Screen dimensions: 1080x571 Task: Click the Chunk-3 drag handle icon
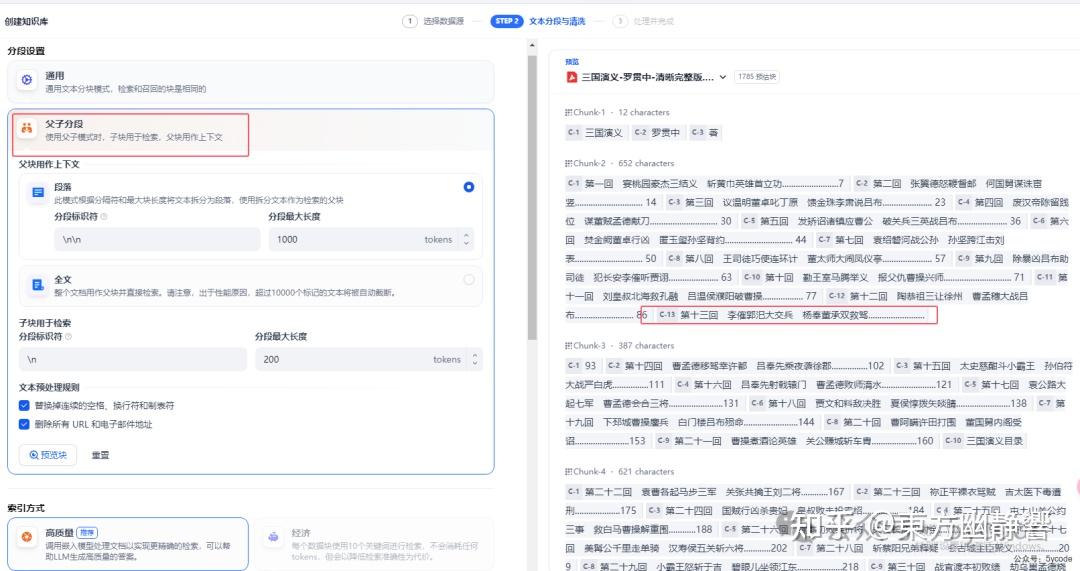click(568, 346)
